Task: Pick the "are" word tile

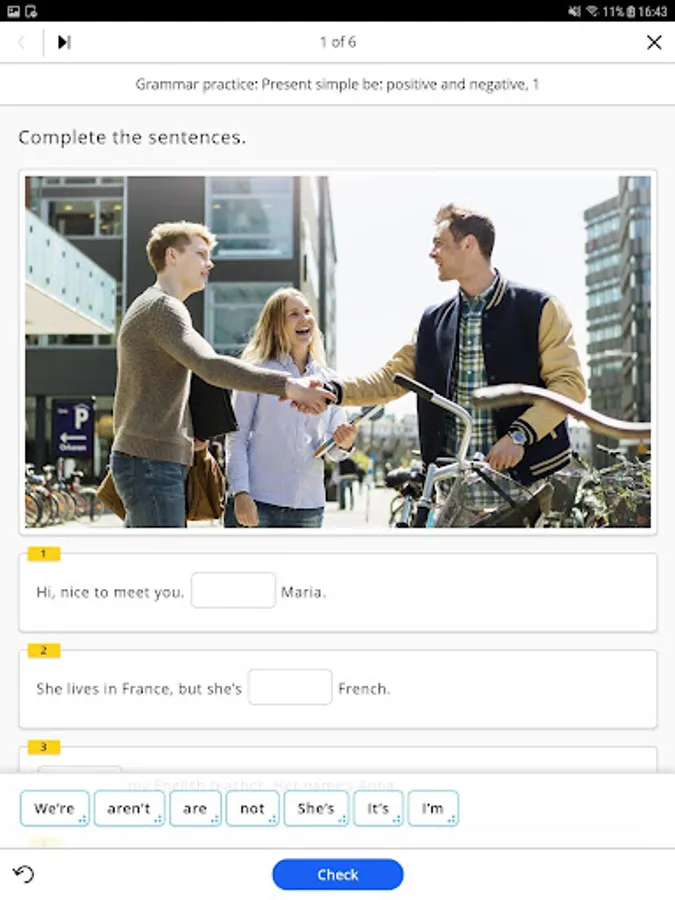Action: (195, 808)
